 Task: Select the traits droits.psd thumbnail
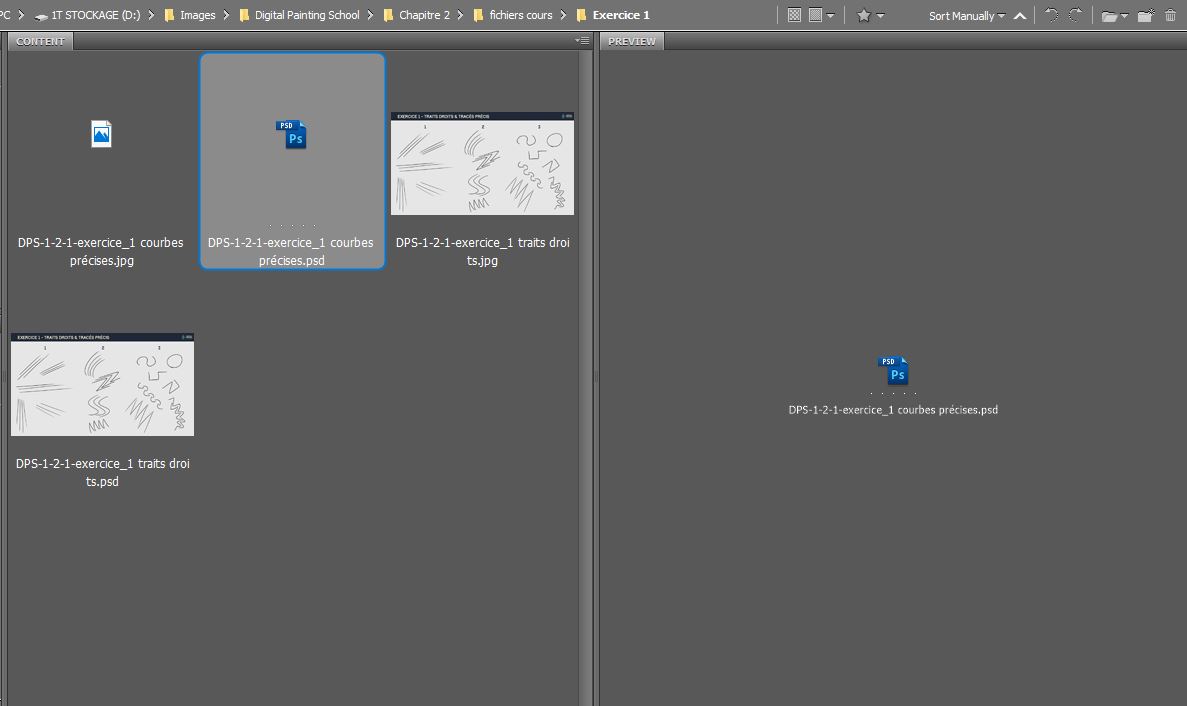[x=102, y=384]
